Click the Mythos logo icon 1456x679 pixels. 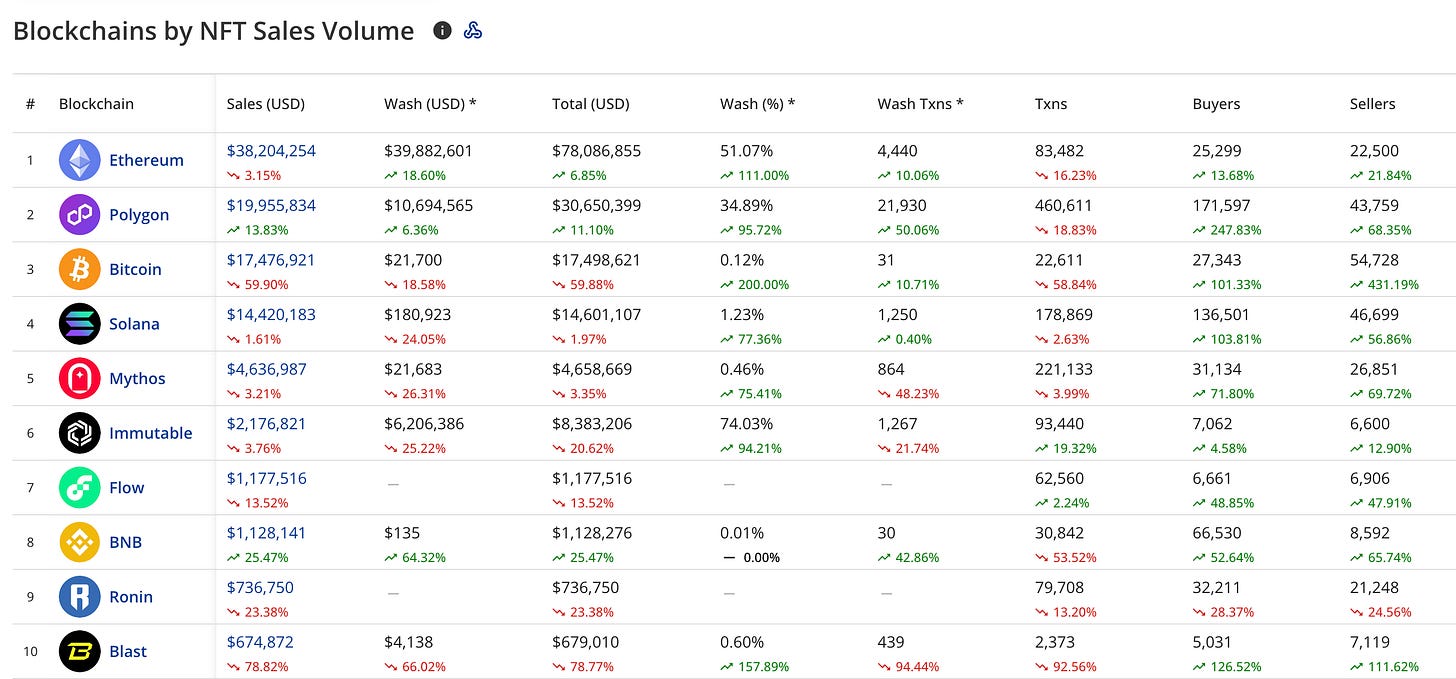80,378
